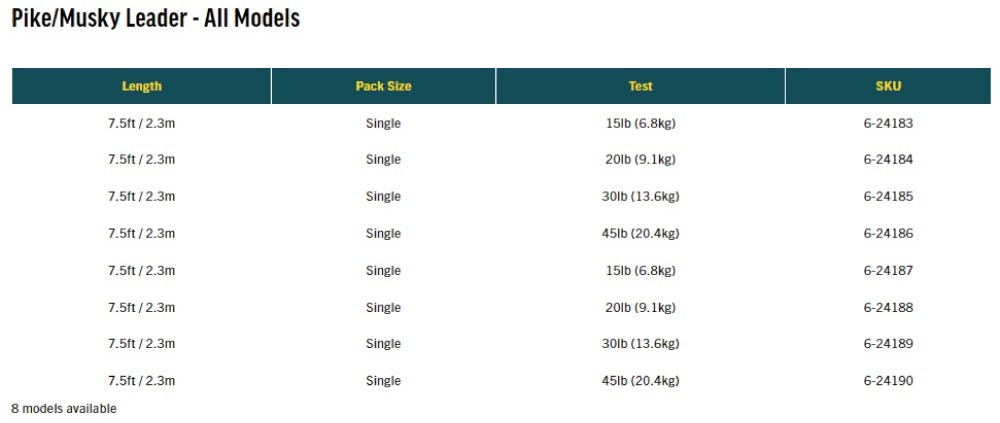Select SKU 6-24189 cell
The width and height of the screenshot is (1000, 423).
[888, 344]
